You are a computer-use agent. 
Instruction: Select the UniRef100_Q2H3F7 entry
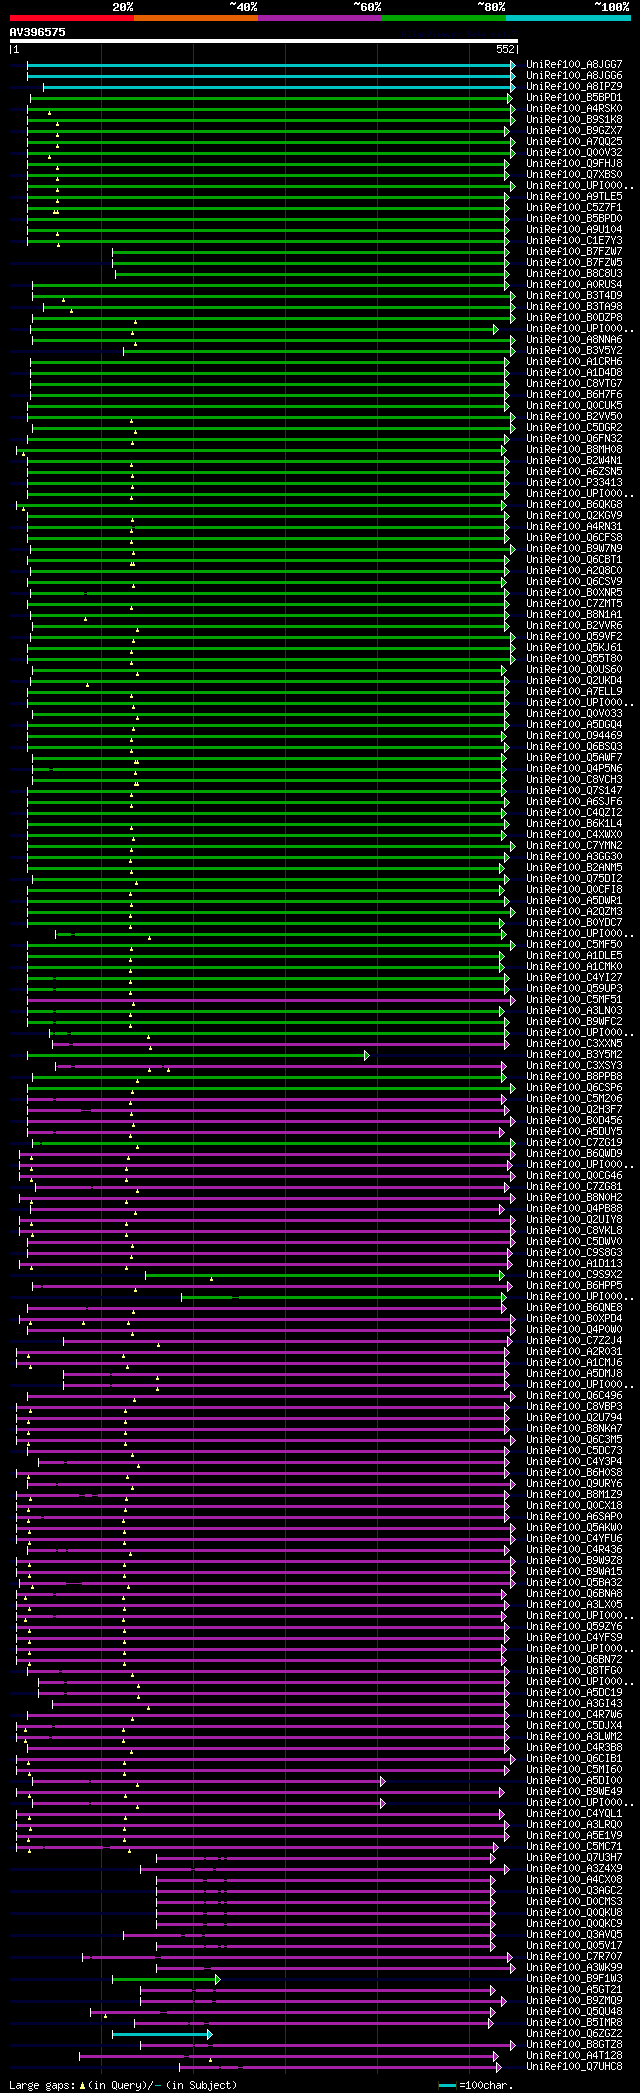coord(574,1110)
